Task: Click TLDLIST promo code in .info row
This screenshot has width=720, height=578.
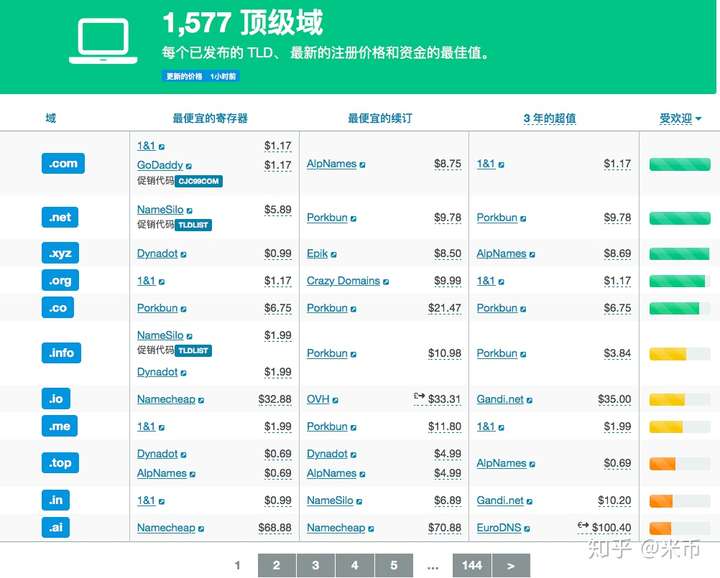Action: (193, 351)
